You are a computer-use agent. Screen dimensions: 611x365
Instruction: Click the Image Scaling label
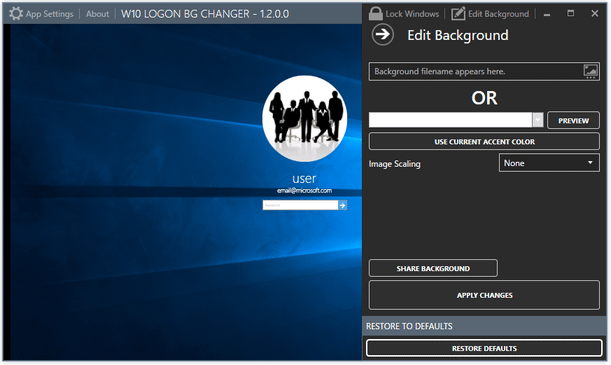(394, 164)
